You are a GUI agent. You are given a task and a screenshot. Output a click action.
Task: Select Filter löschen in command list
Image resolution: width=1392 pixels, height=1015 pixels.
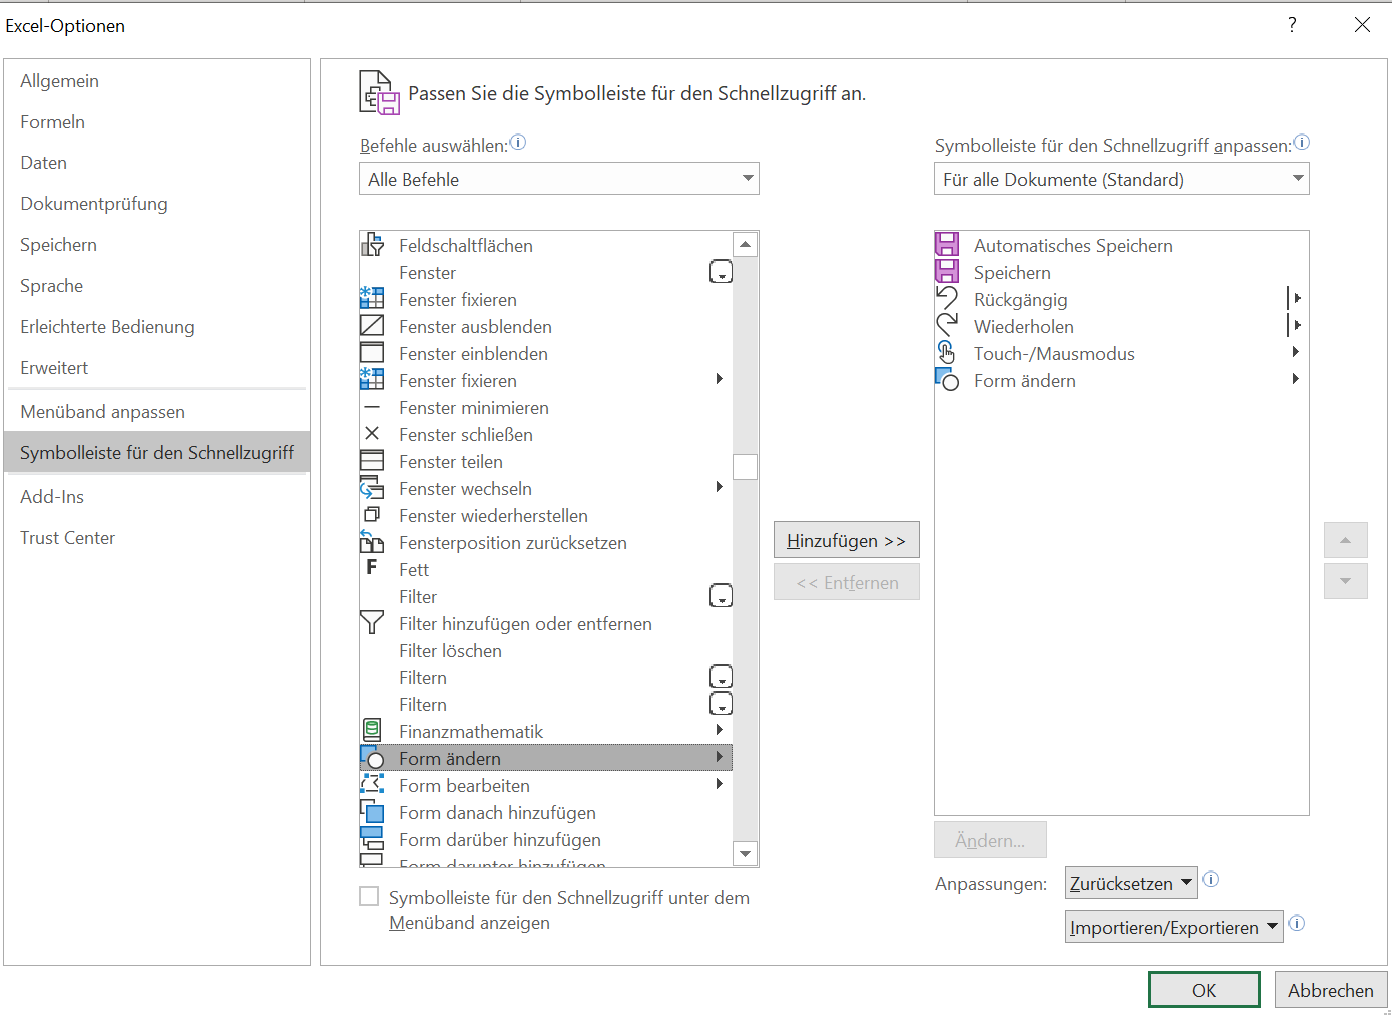coord(546,650)
